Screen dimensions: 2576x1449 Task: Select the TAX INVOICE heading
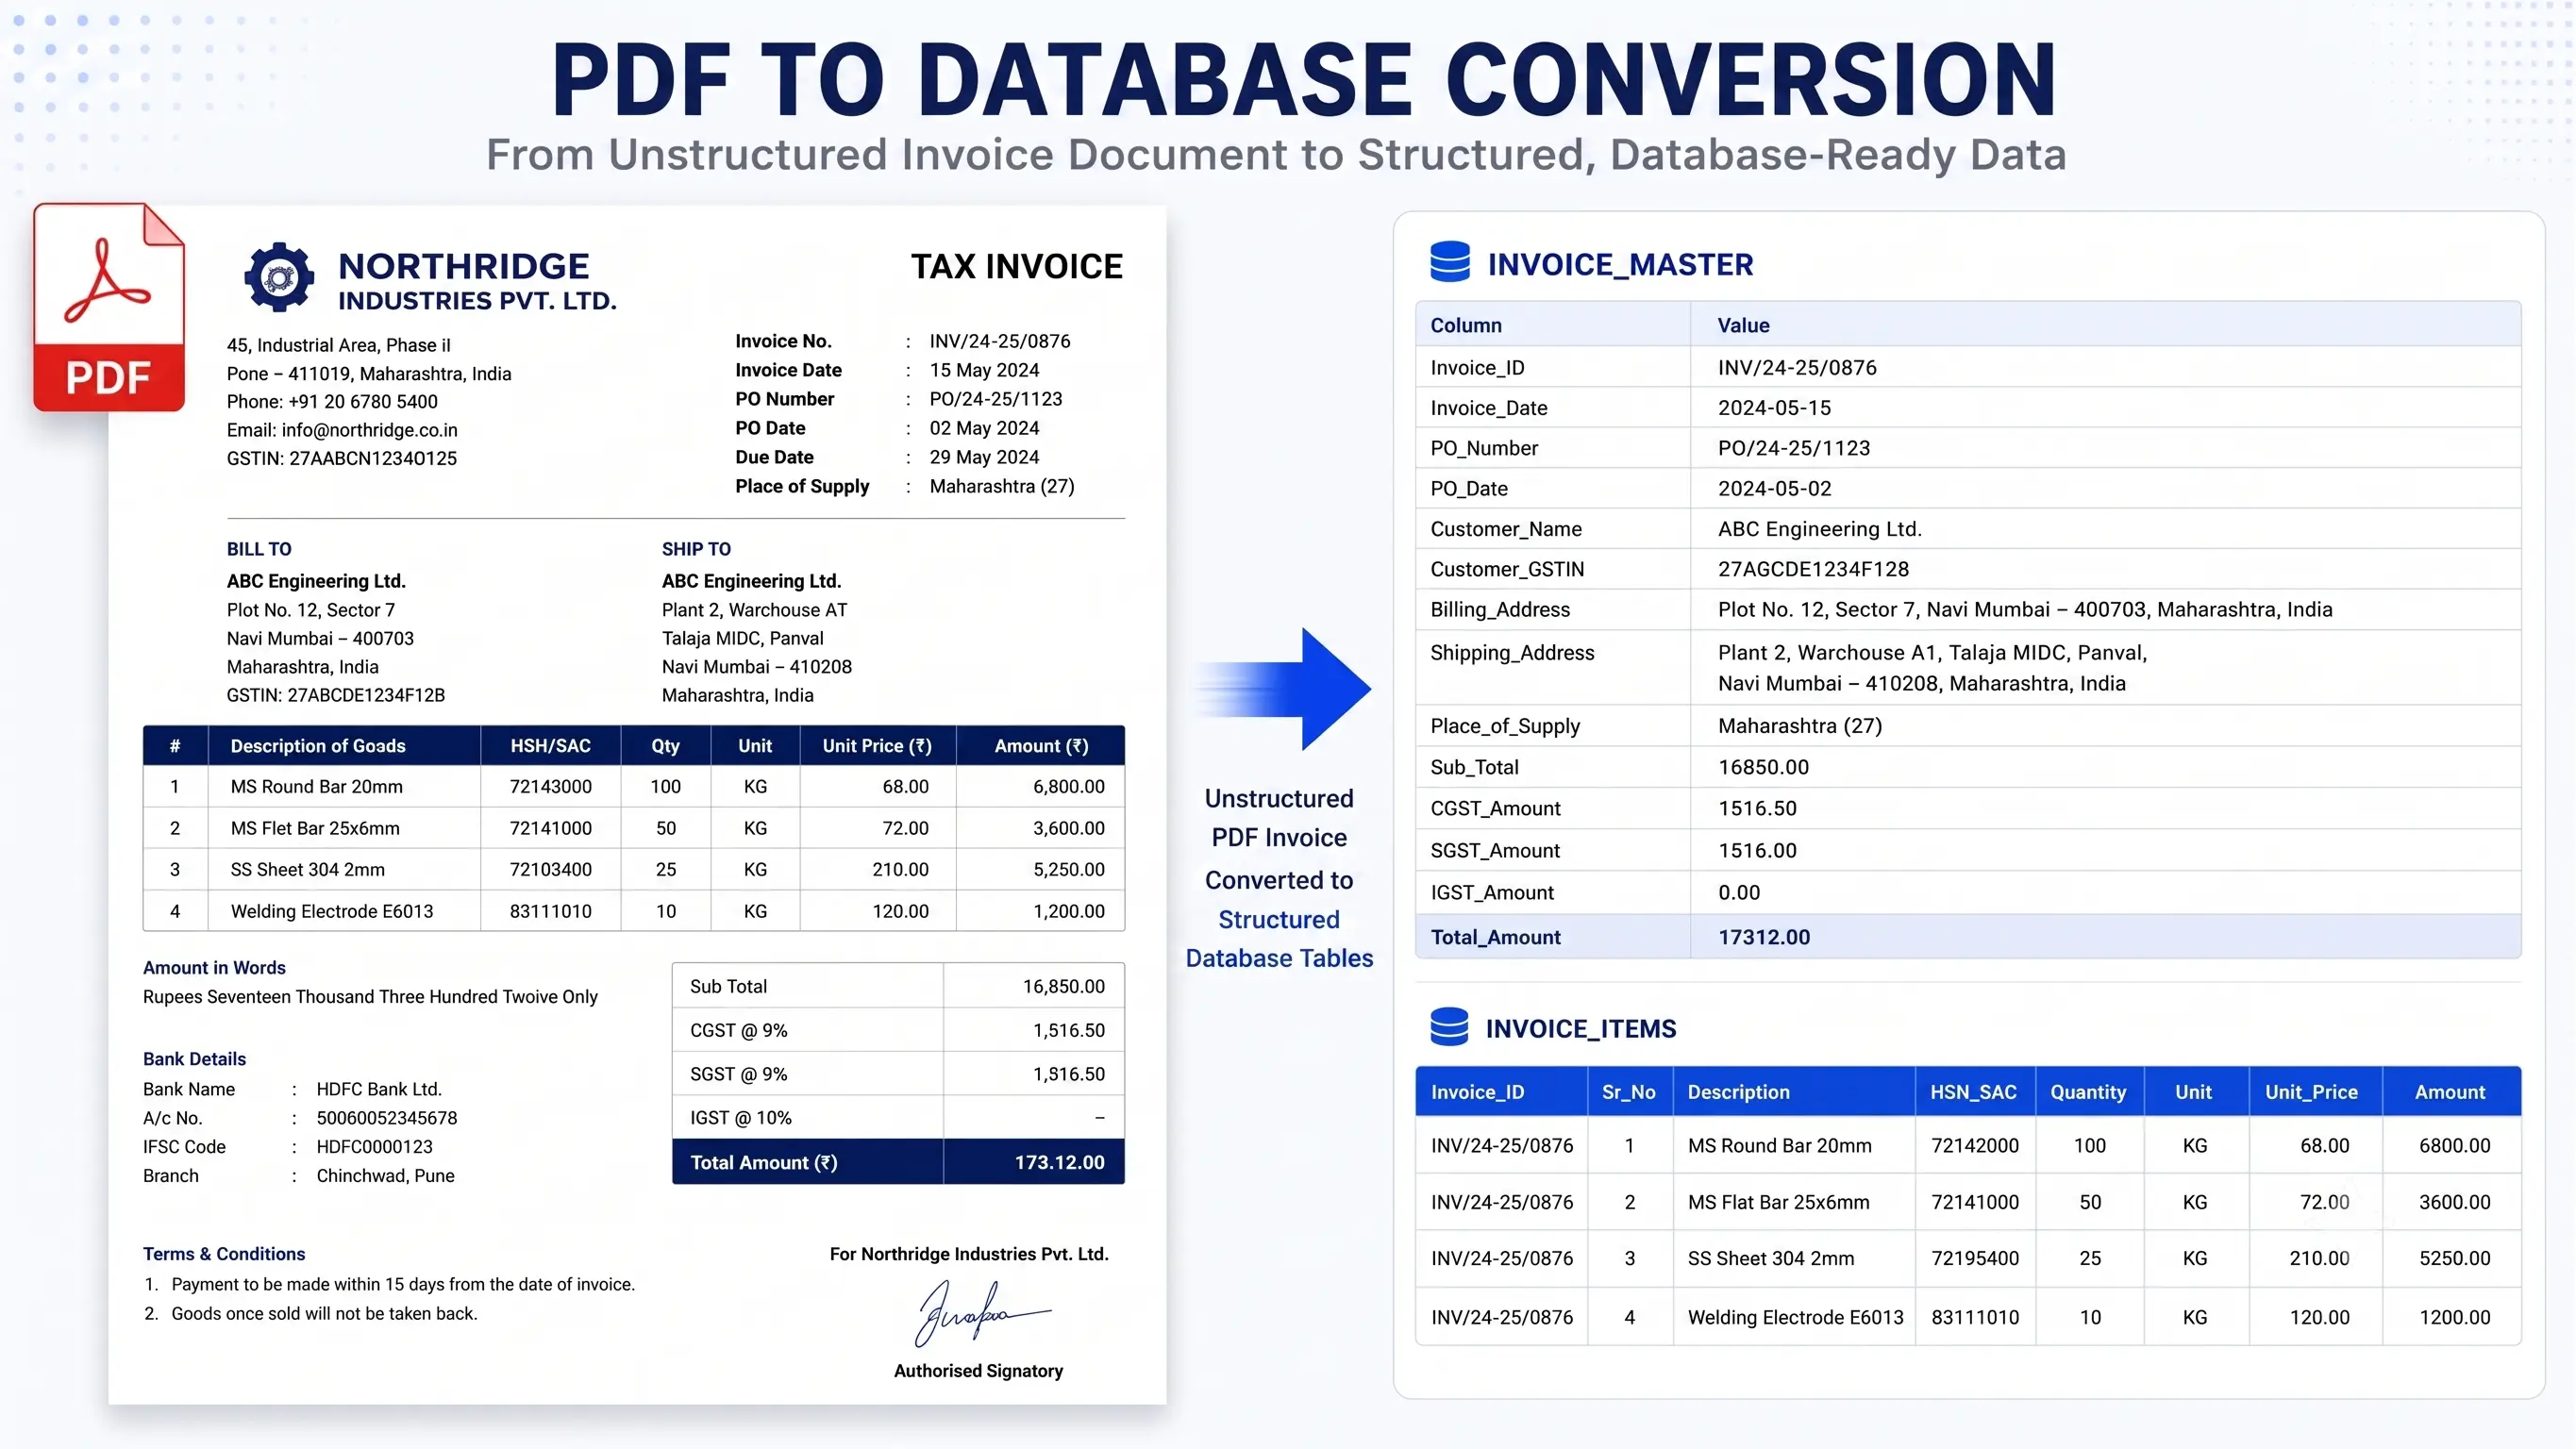click(1016, 266)
